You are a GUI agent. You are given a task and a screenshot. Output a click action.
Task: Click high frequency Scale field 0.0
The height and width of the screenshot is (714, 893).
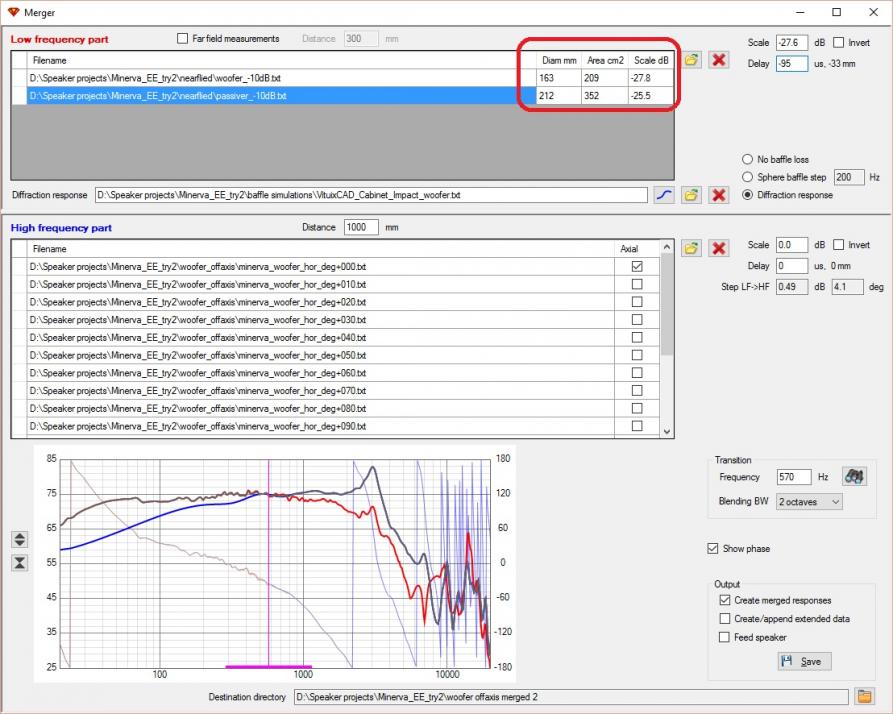[x=792, y=245]
